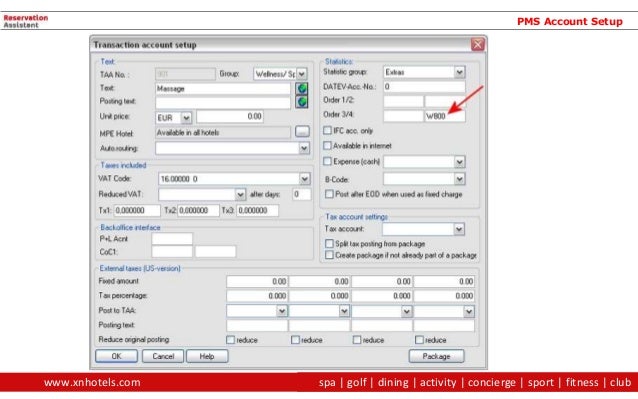Click the Tx3 value field
This screenshot has height=399, width=638.
pyautogui.click(x=258, y=211)
